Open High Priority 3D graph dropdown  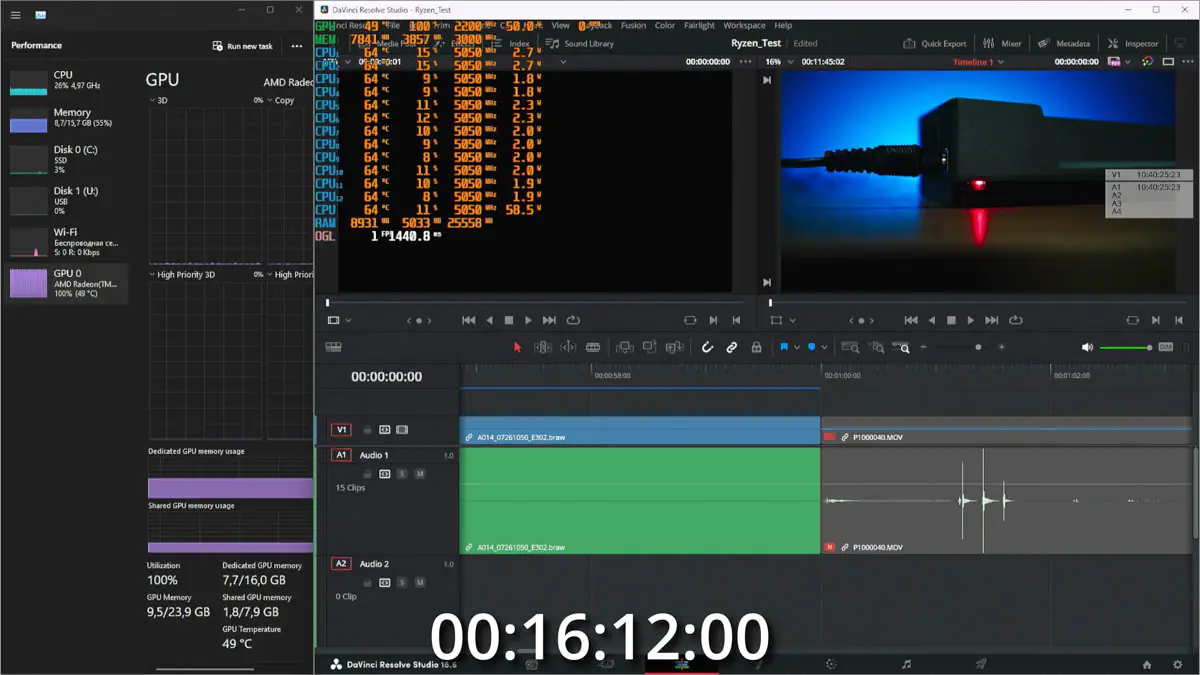[152, 274]
